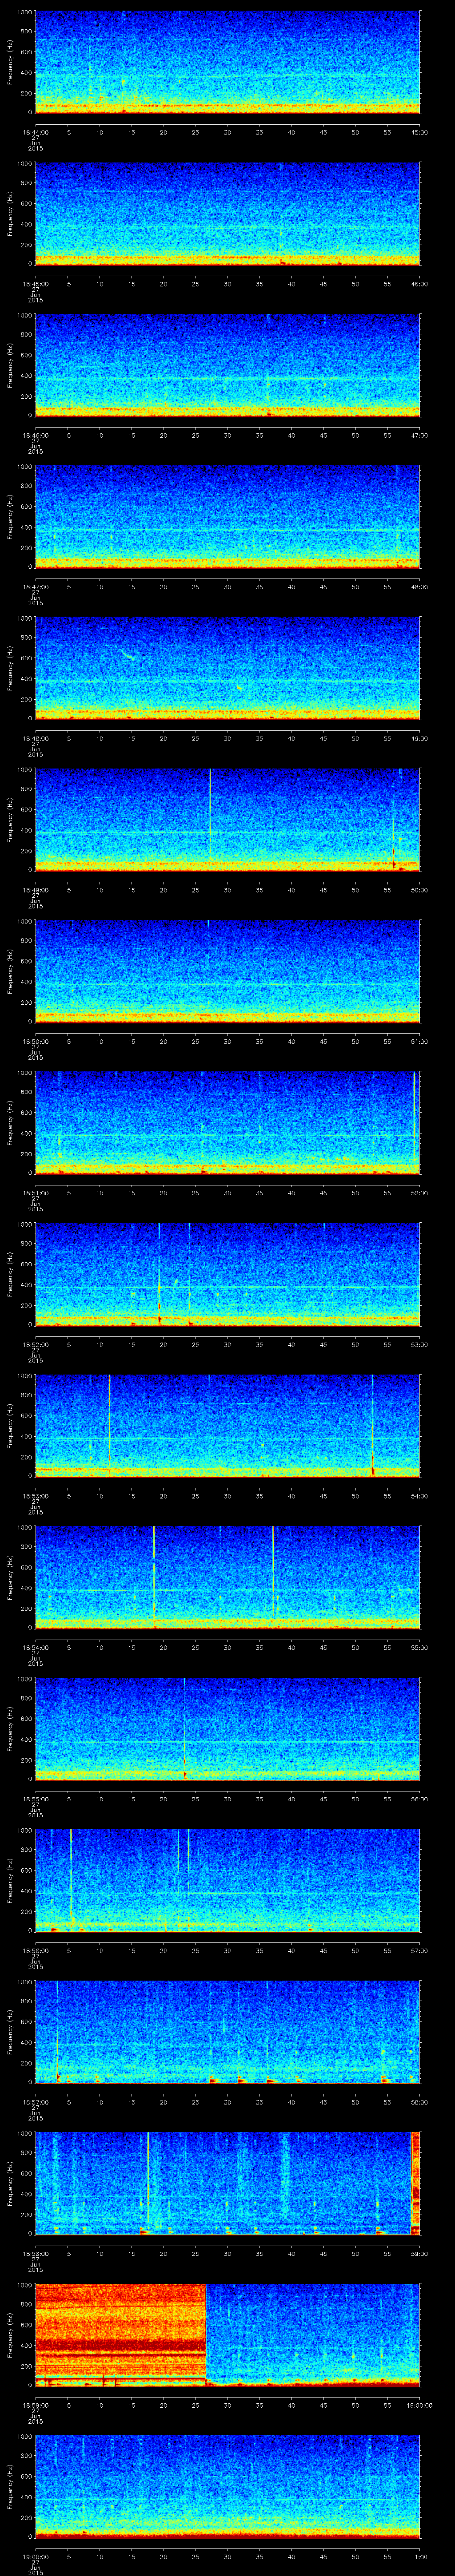Select the spectrogram panel starting at 18:58:00
Image resolution: width=455 pixels, height=2576 pixels.
227,2183
